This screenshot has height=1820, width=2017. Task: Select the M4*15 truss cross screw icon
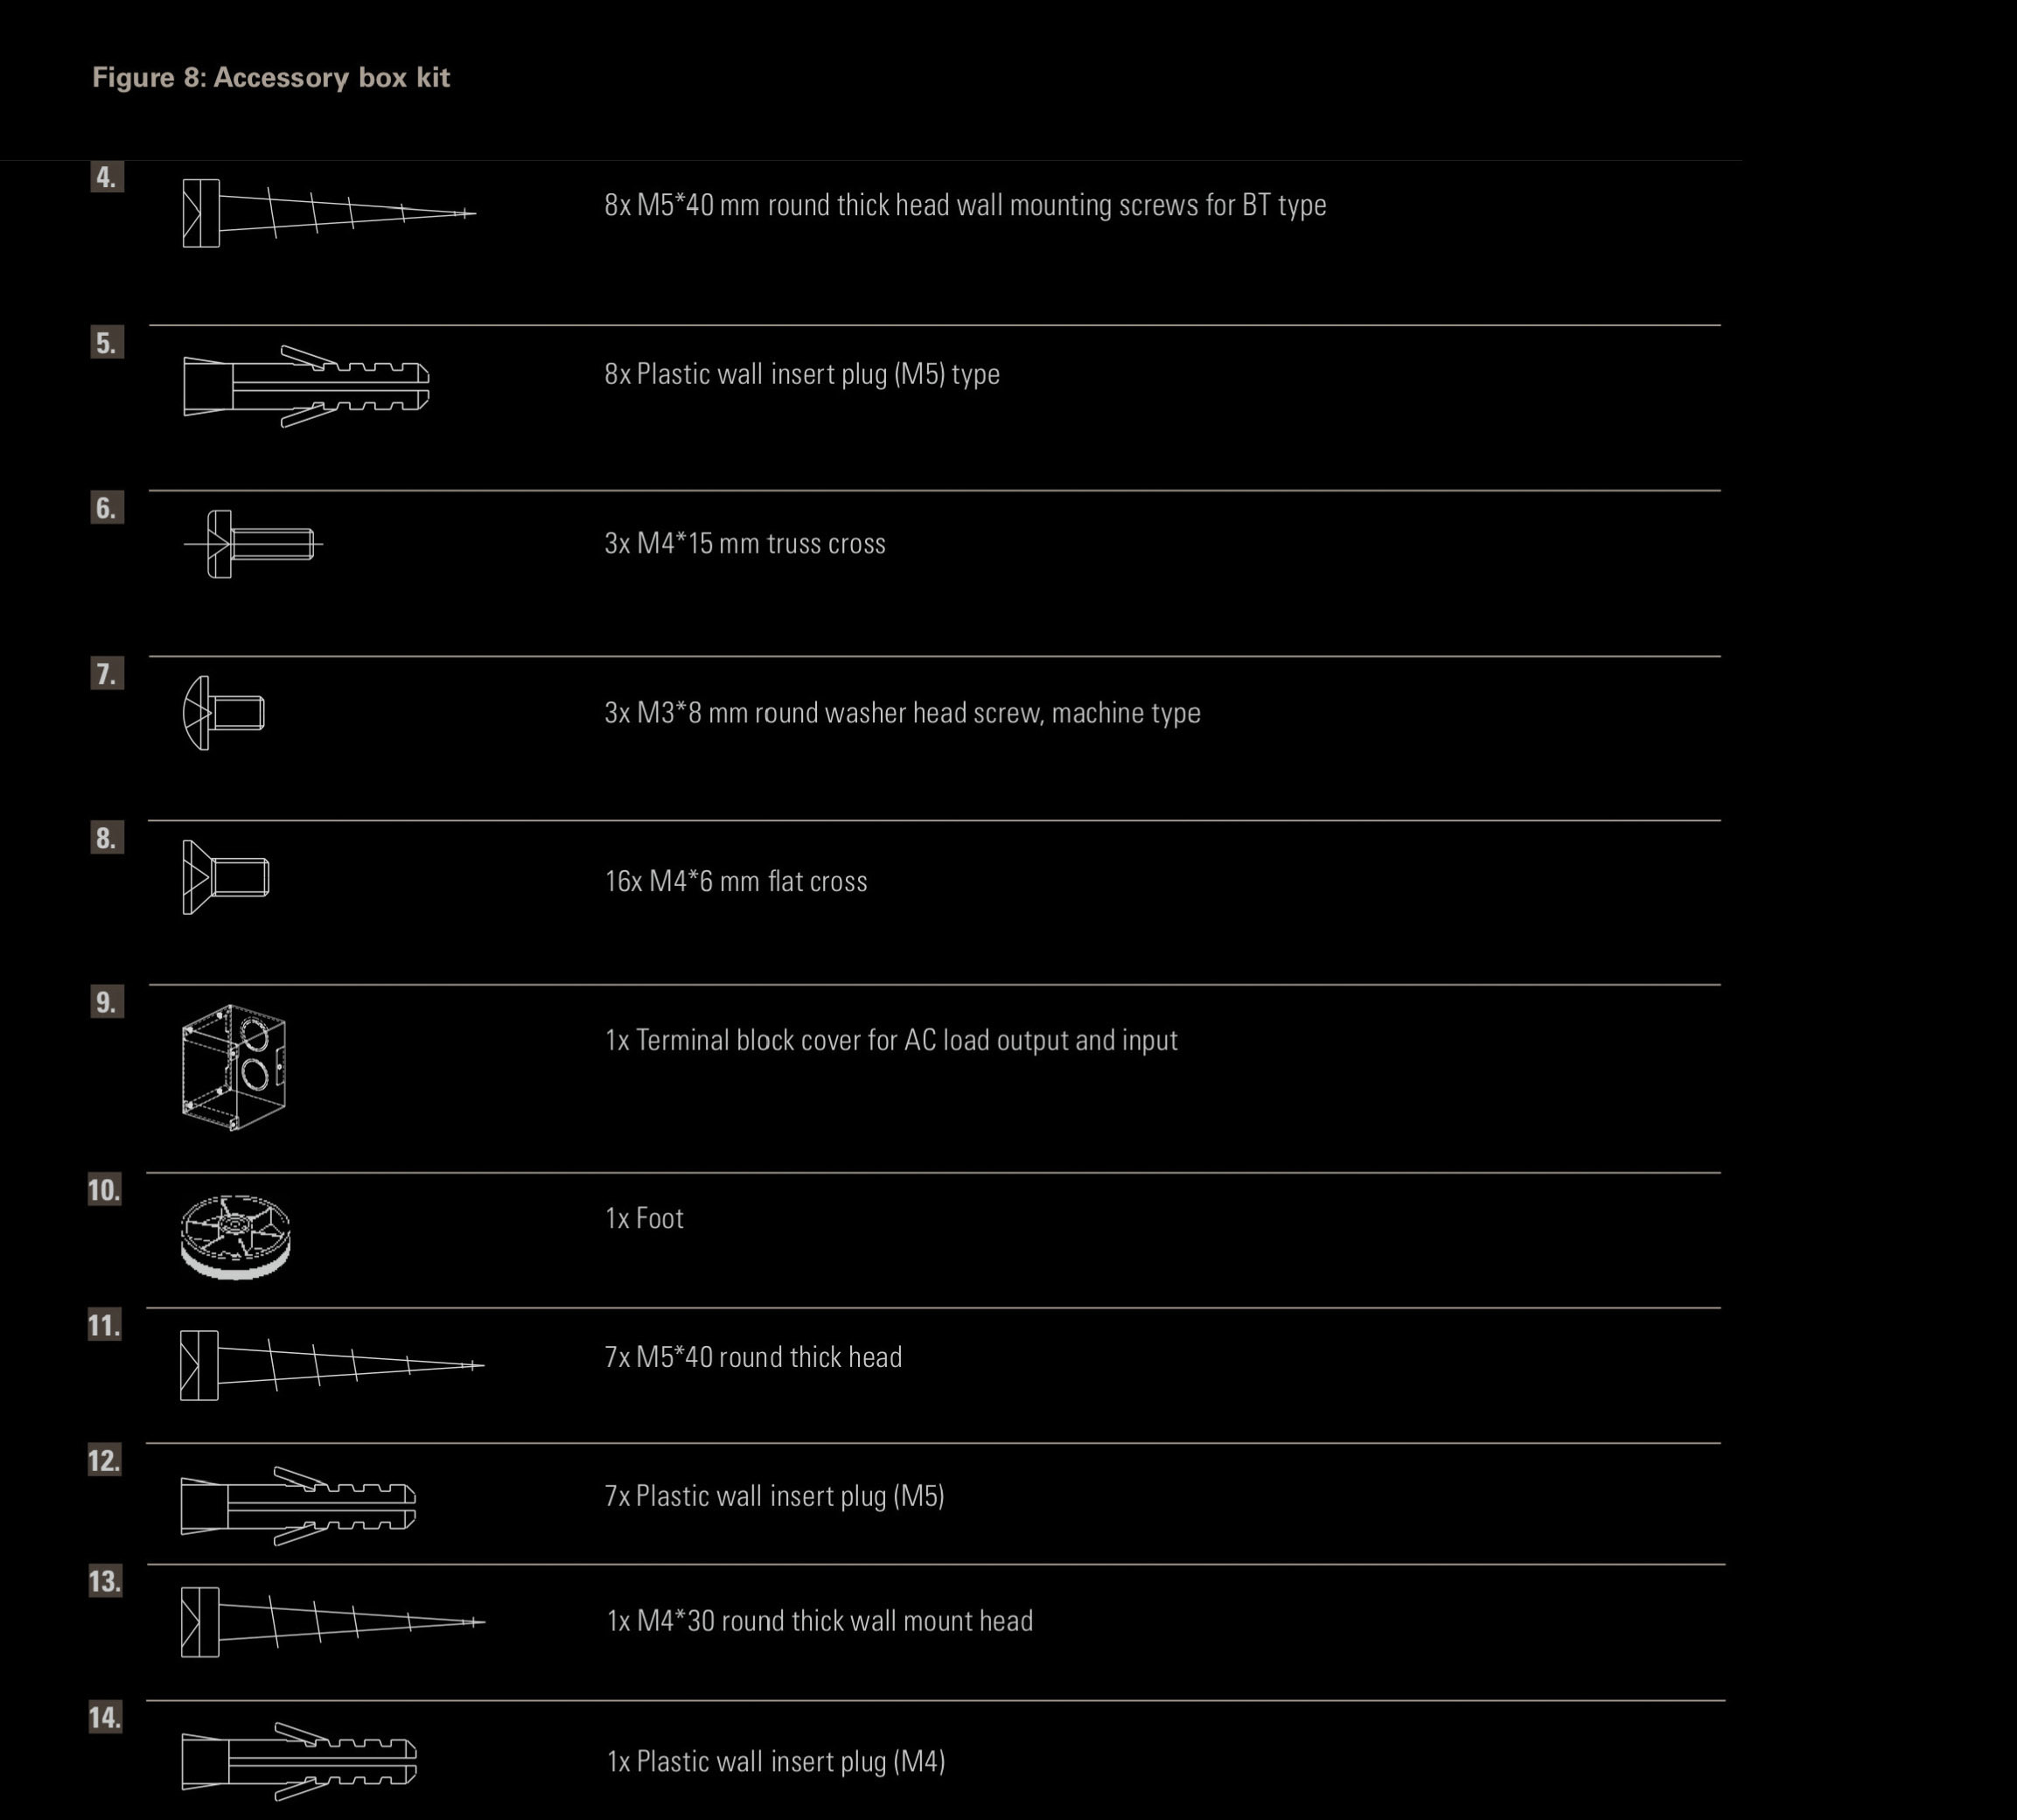point(254,544)
